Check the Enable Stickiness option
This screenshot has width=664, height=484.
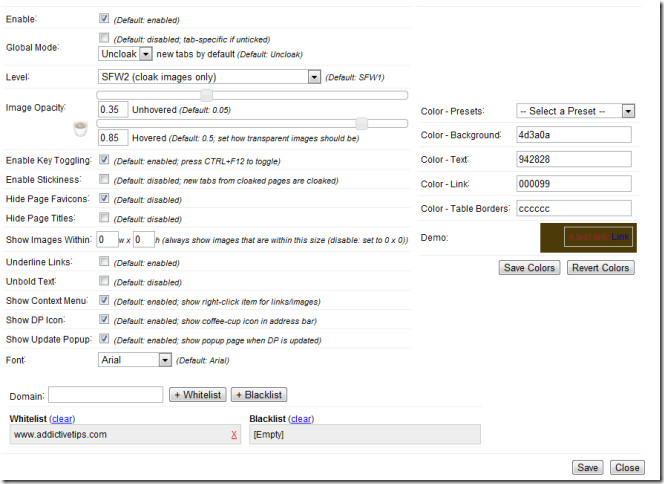[104, 179]
